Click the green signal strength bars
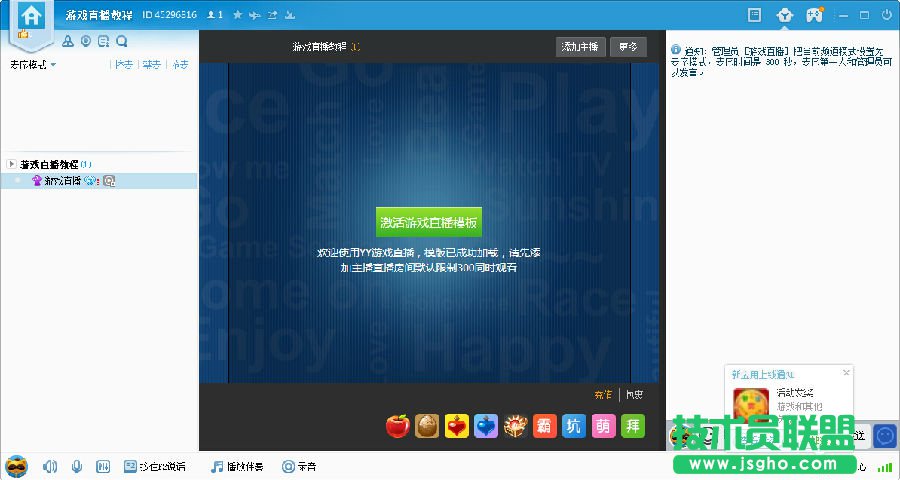900x480 pixels. (886, 467)
